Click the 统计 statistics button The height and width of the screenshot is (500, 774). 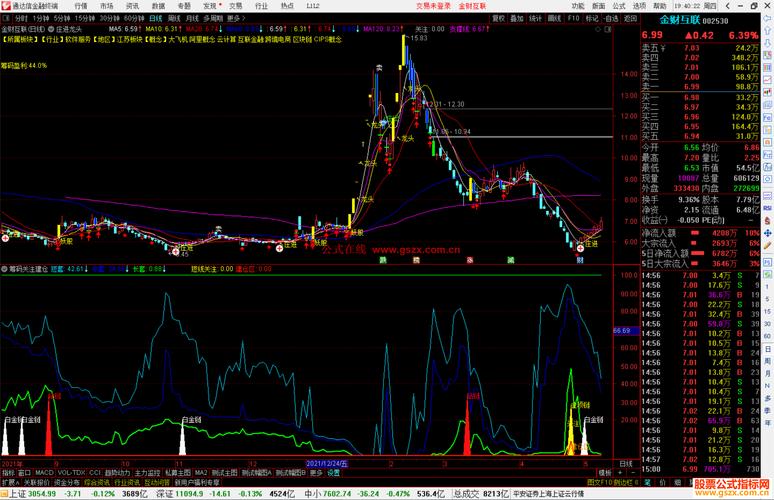coord(536,18)
